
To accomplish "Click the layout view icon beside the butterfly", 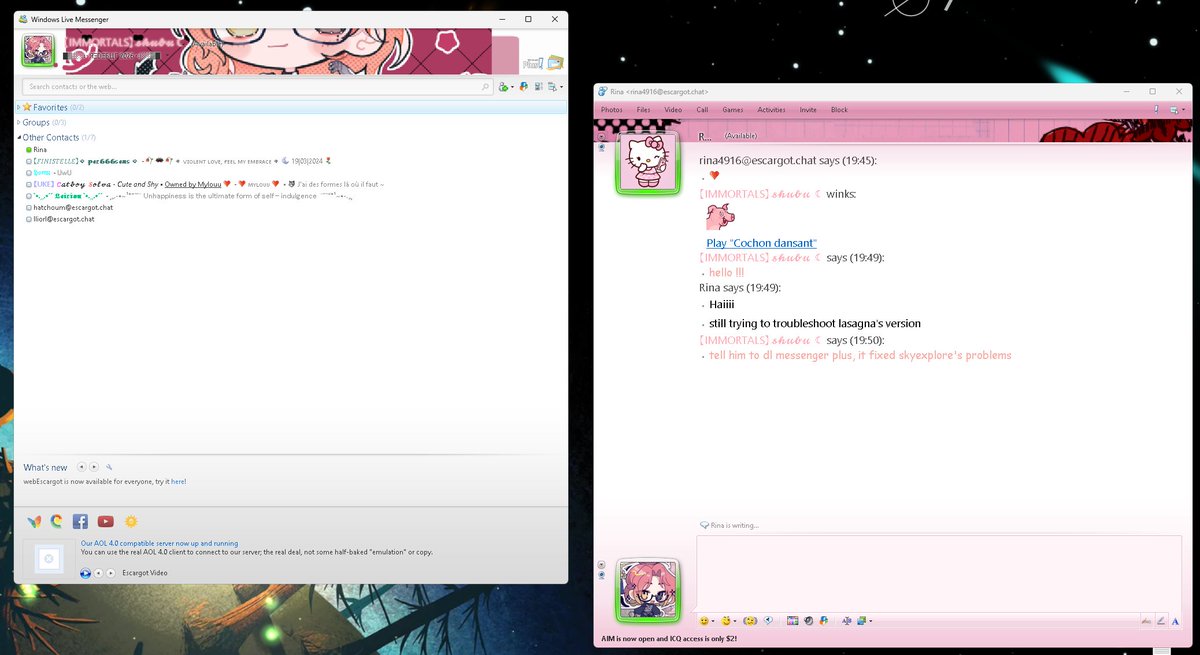I will coord(539,87).
